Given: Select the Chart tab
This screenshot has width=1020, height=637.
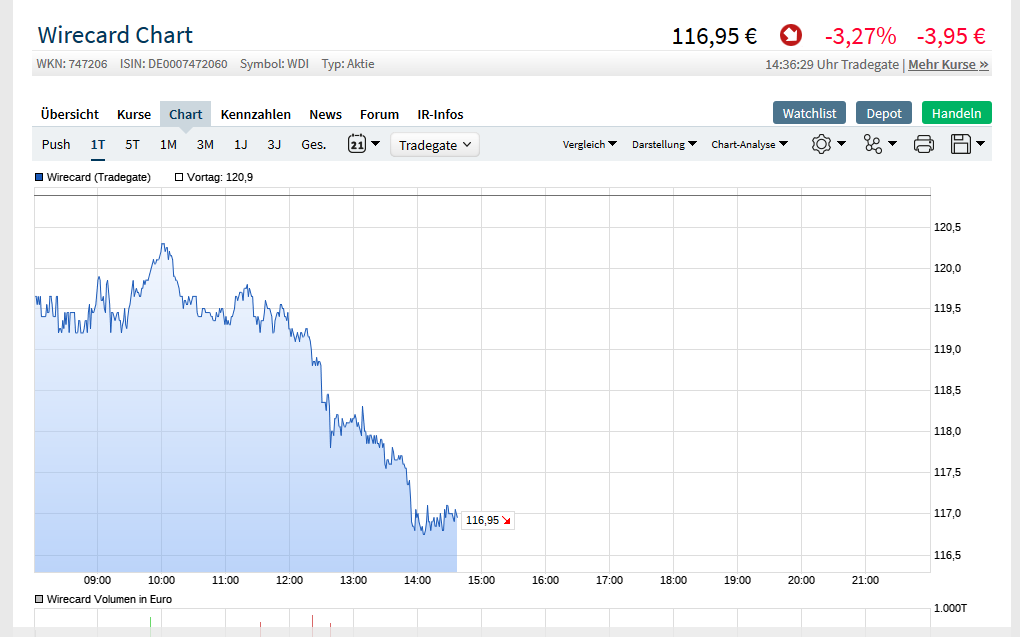Looking at the screenshot, I should tap(185, 115).
